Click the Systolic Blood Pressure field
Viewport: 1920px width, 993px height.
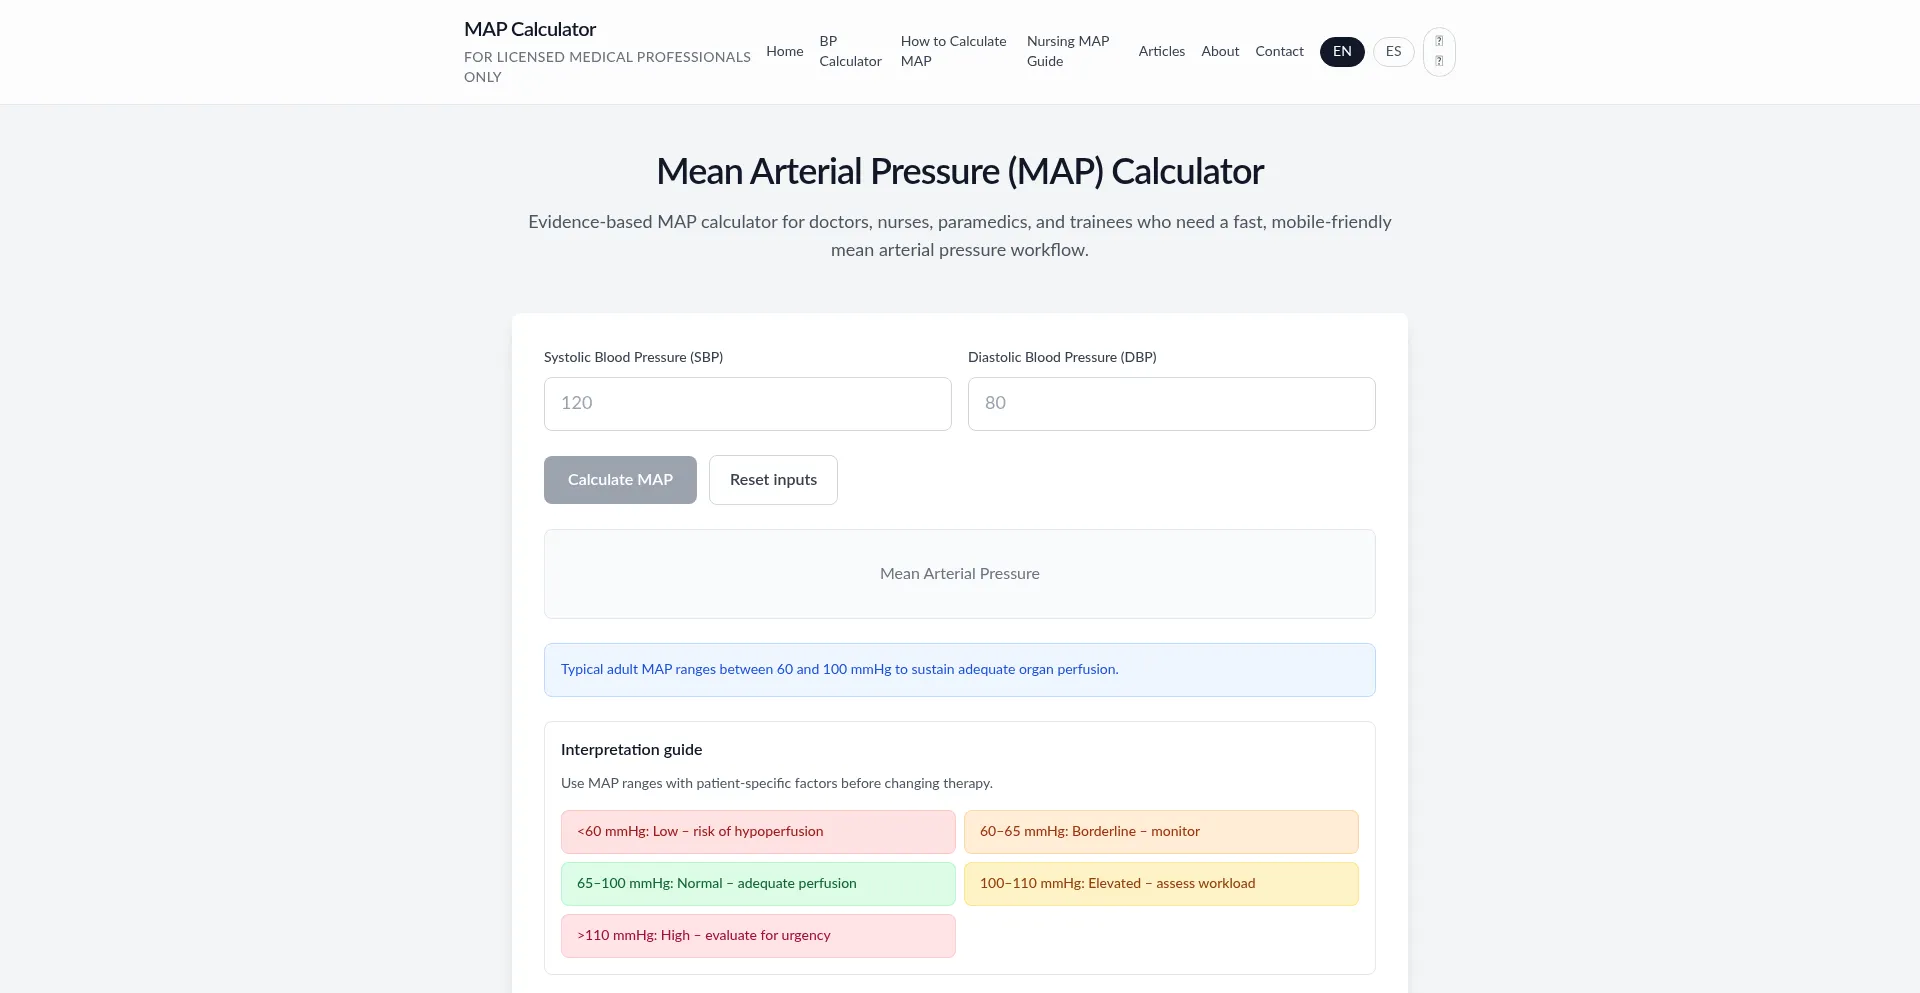pos(747,403)
